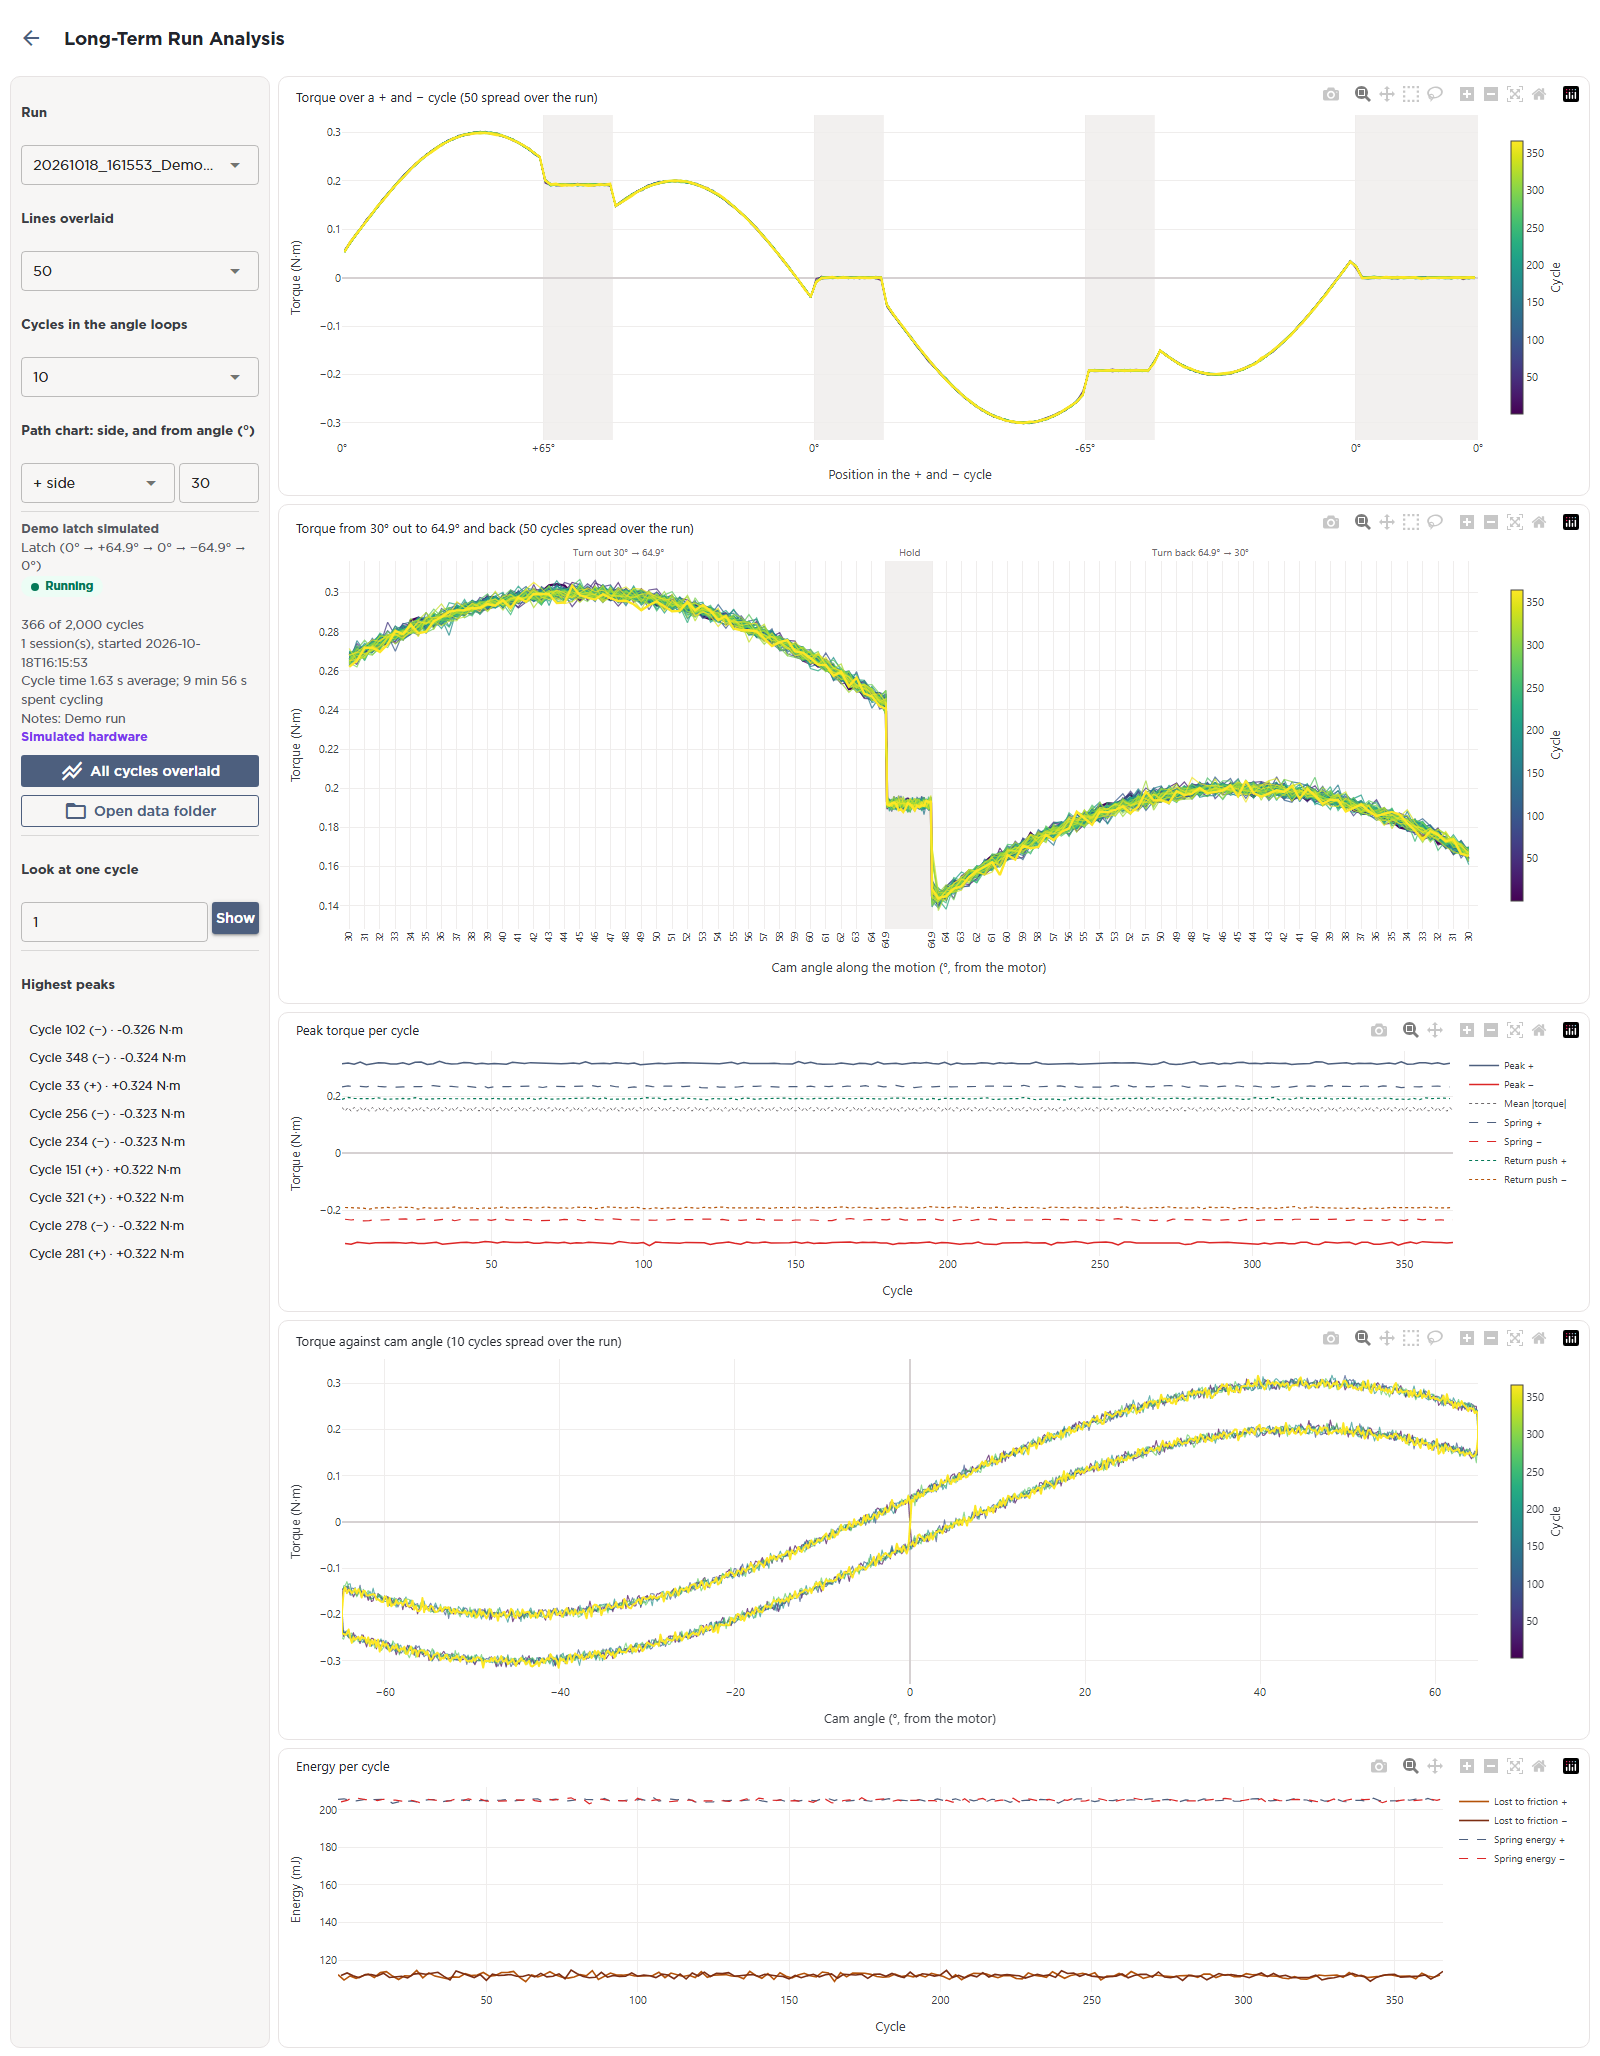Focus the Look at one cycle number field
Screen dimensions: 1600x2056
(x=114, y=922)
